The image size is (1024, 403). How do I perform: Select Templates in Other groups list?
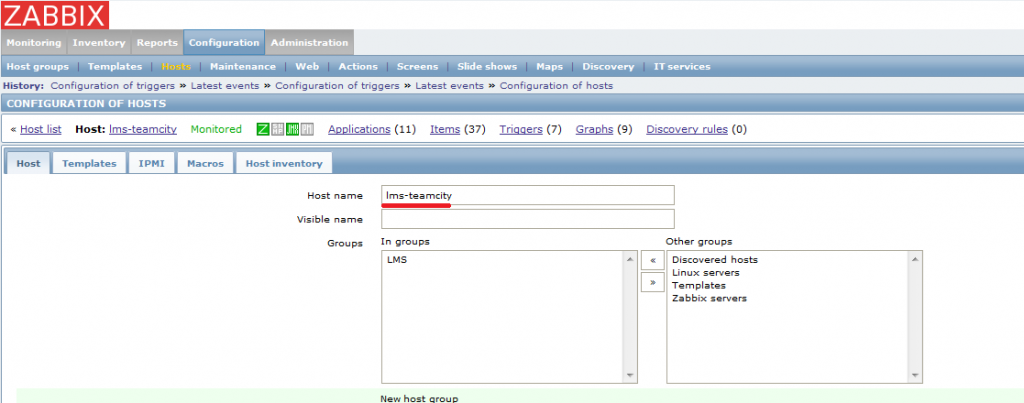click(699, 285)
